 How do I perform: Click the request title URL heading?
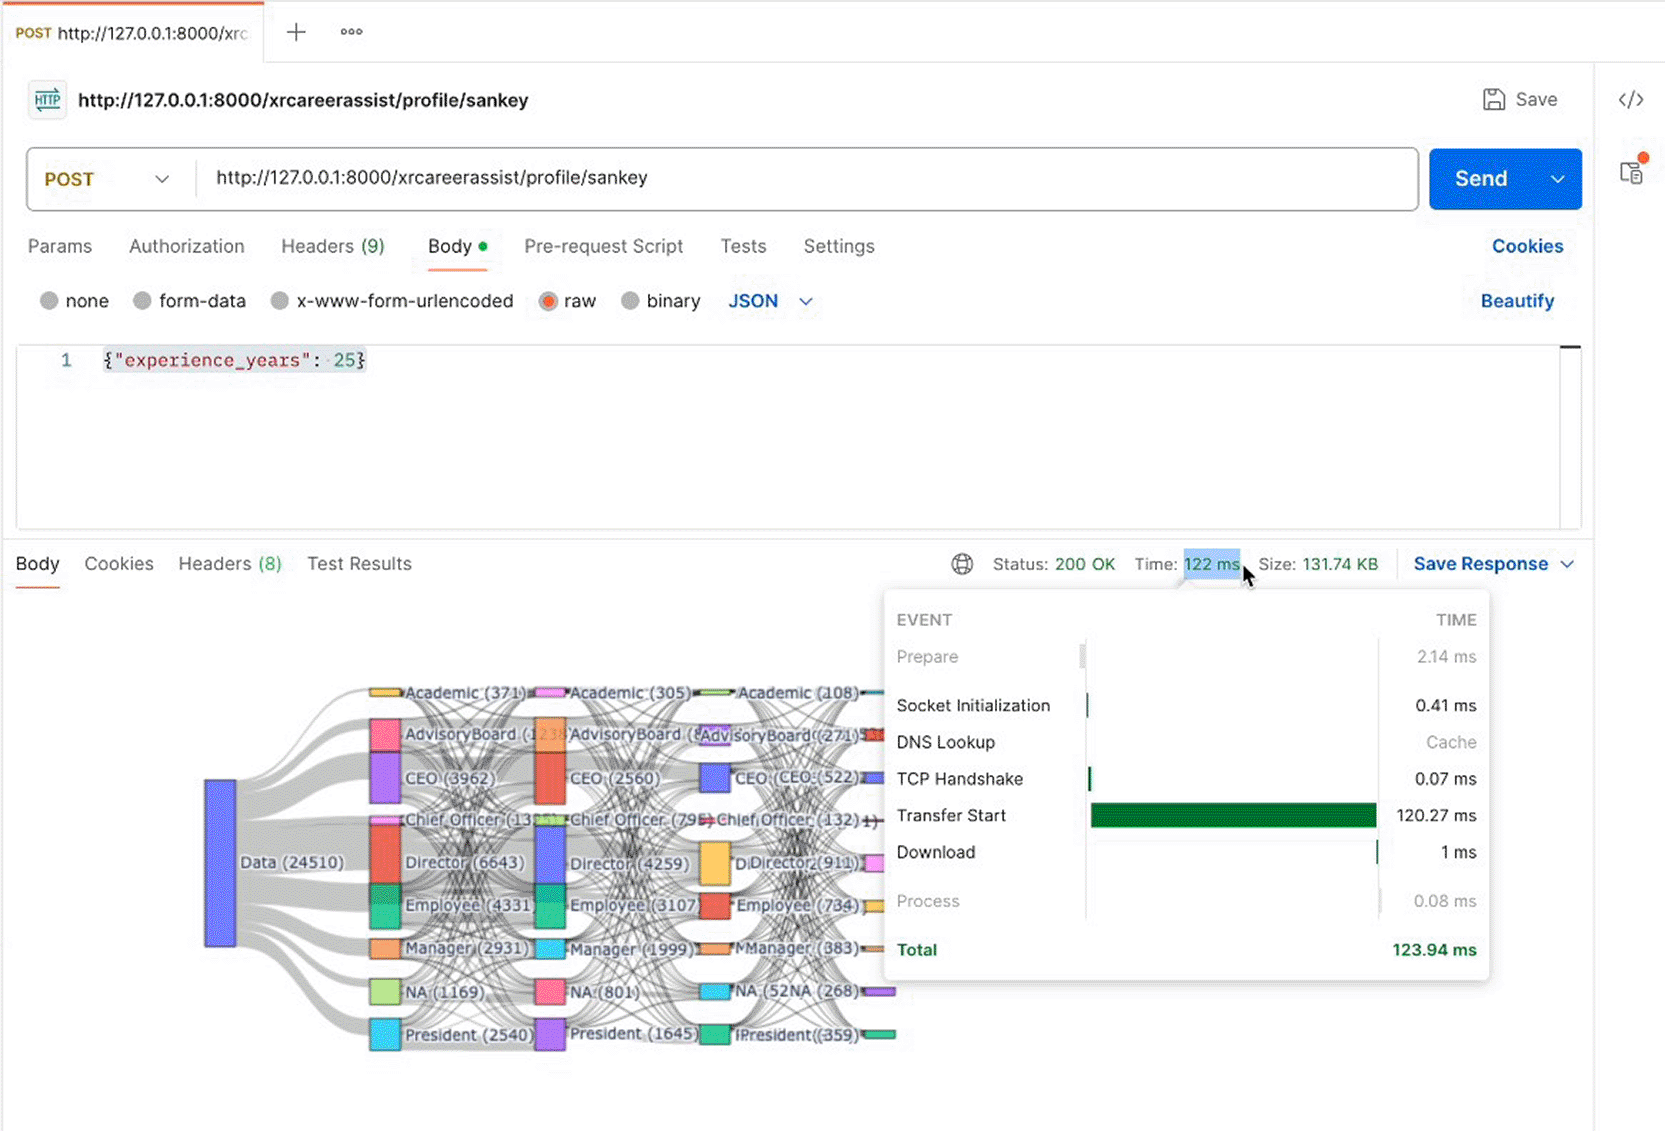click(x=303, y=100)
